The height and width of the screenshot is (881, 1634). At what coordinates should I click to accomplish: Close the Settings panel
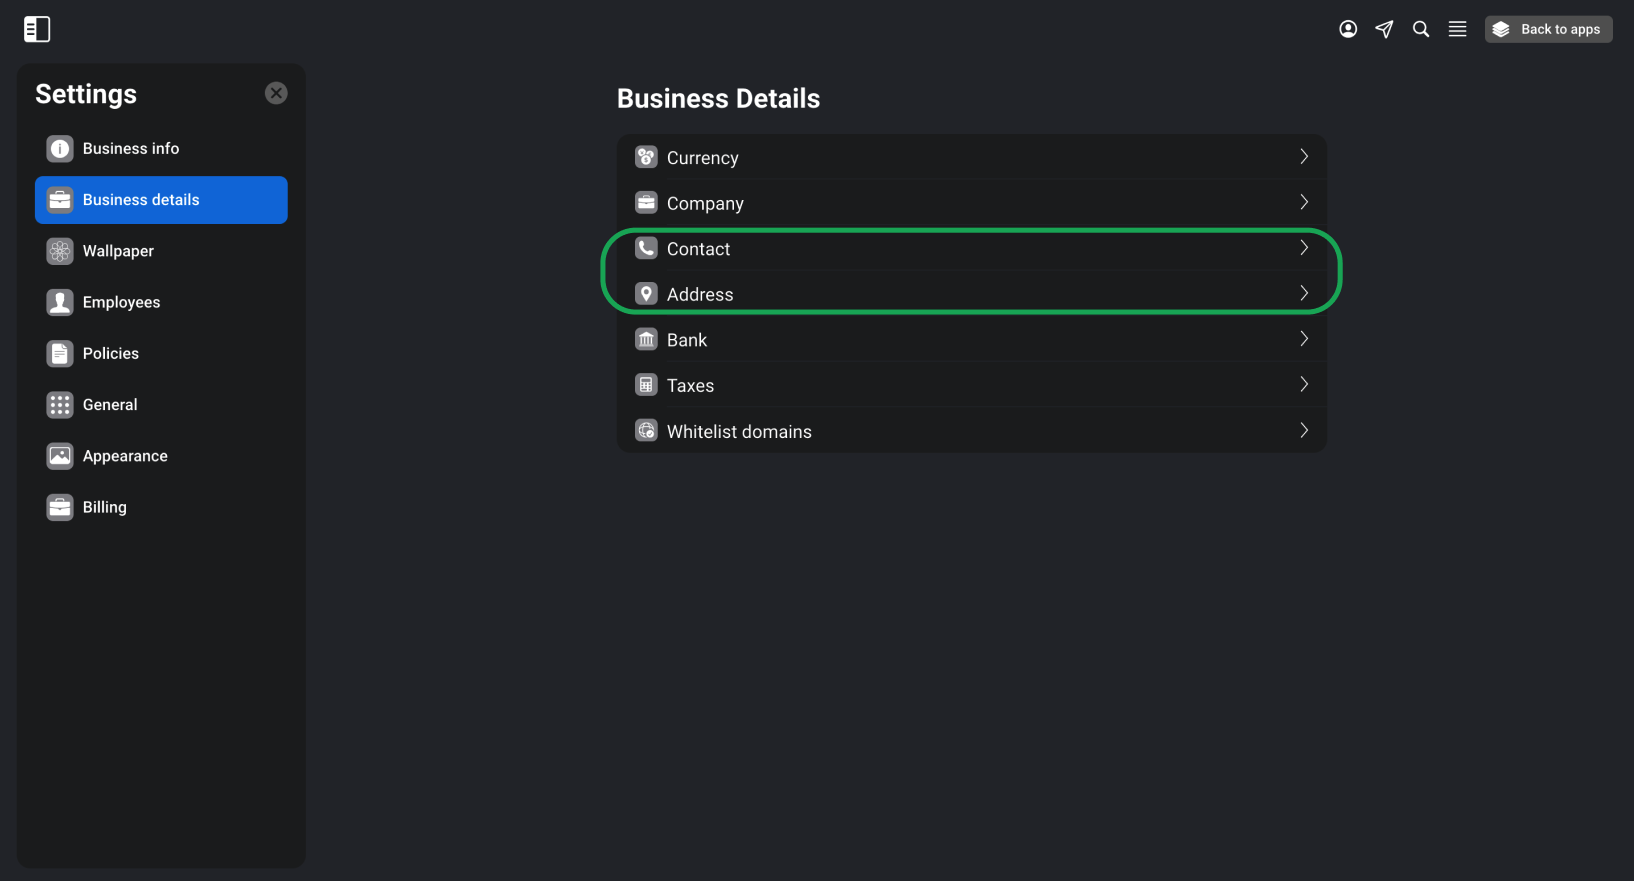pos(276,93)
